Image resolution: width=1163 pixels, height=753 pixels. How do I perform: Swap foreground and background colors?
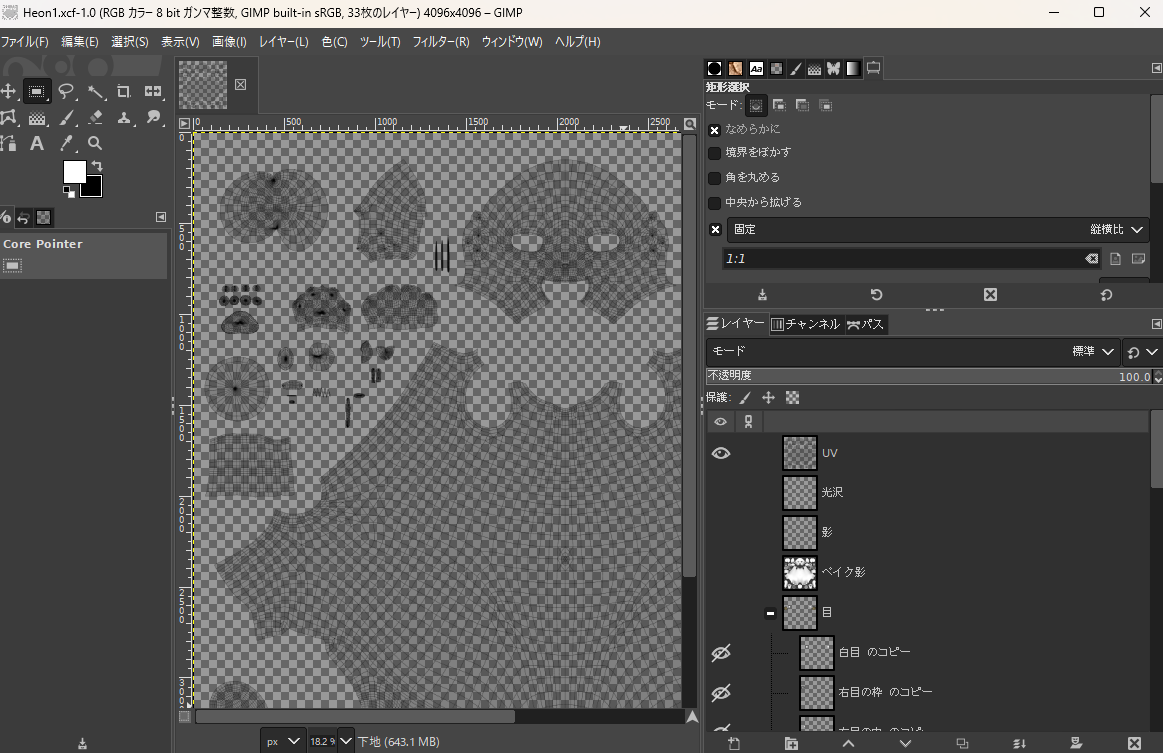tap(96, 166)
